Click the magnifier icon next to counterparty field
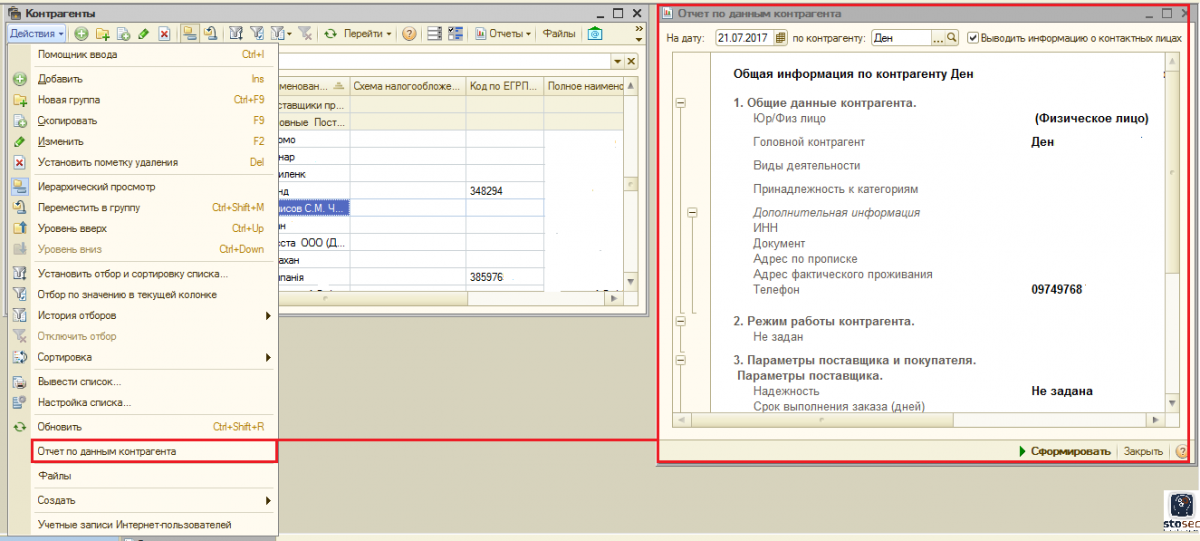The width and height of the screenshot is (1200, 541). coord(951,38)
